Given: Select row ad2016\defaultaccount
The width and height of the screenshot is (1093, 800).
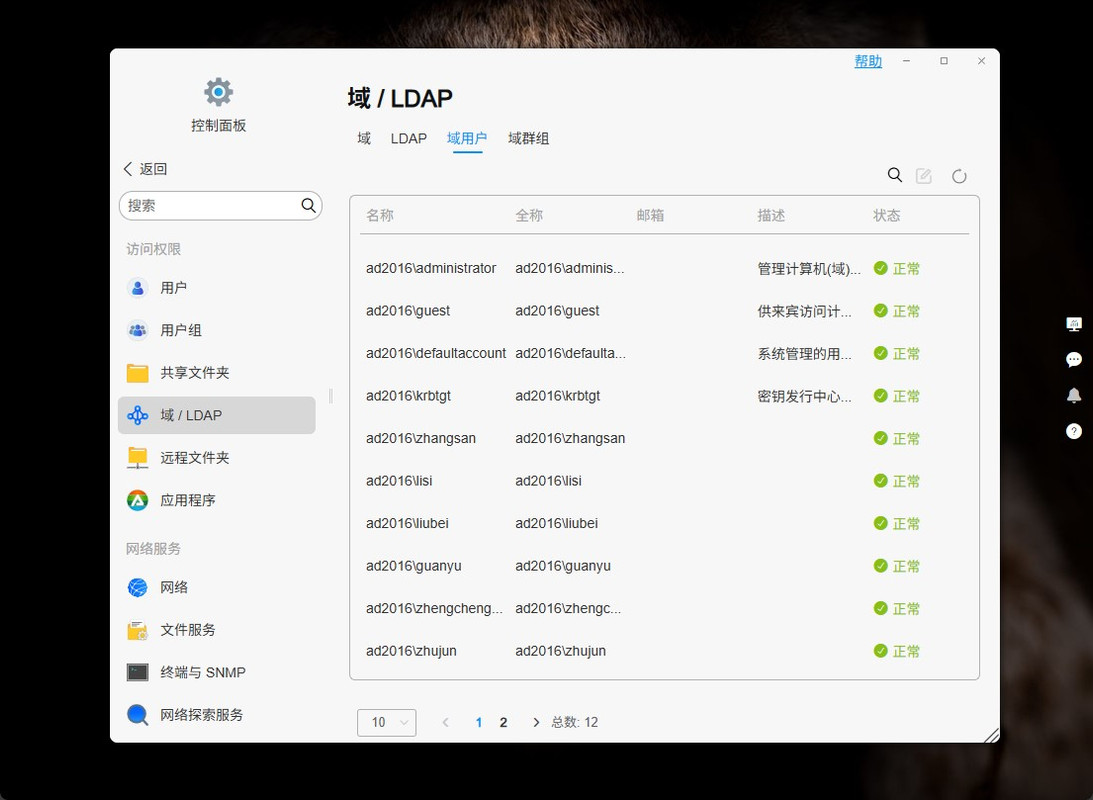Looking at the screenshot, I should (x=664, y=353).
